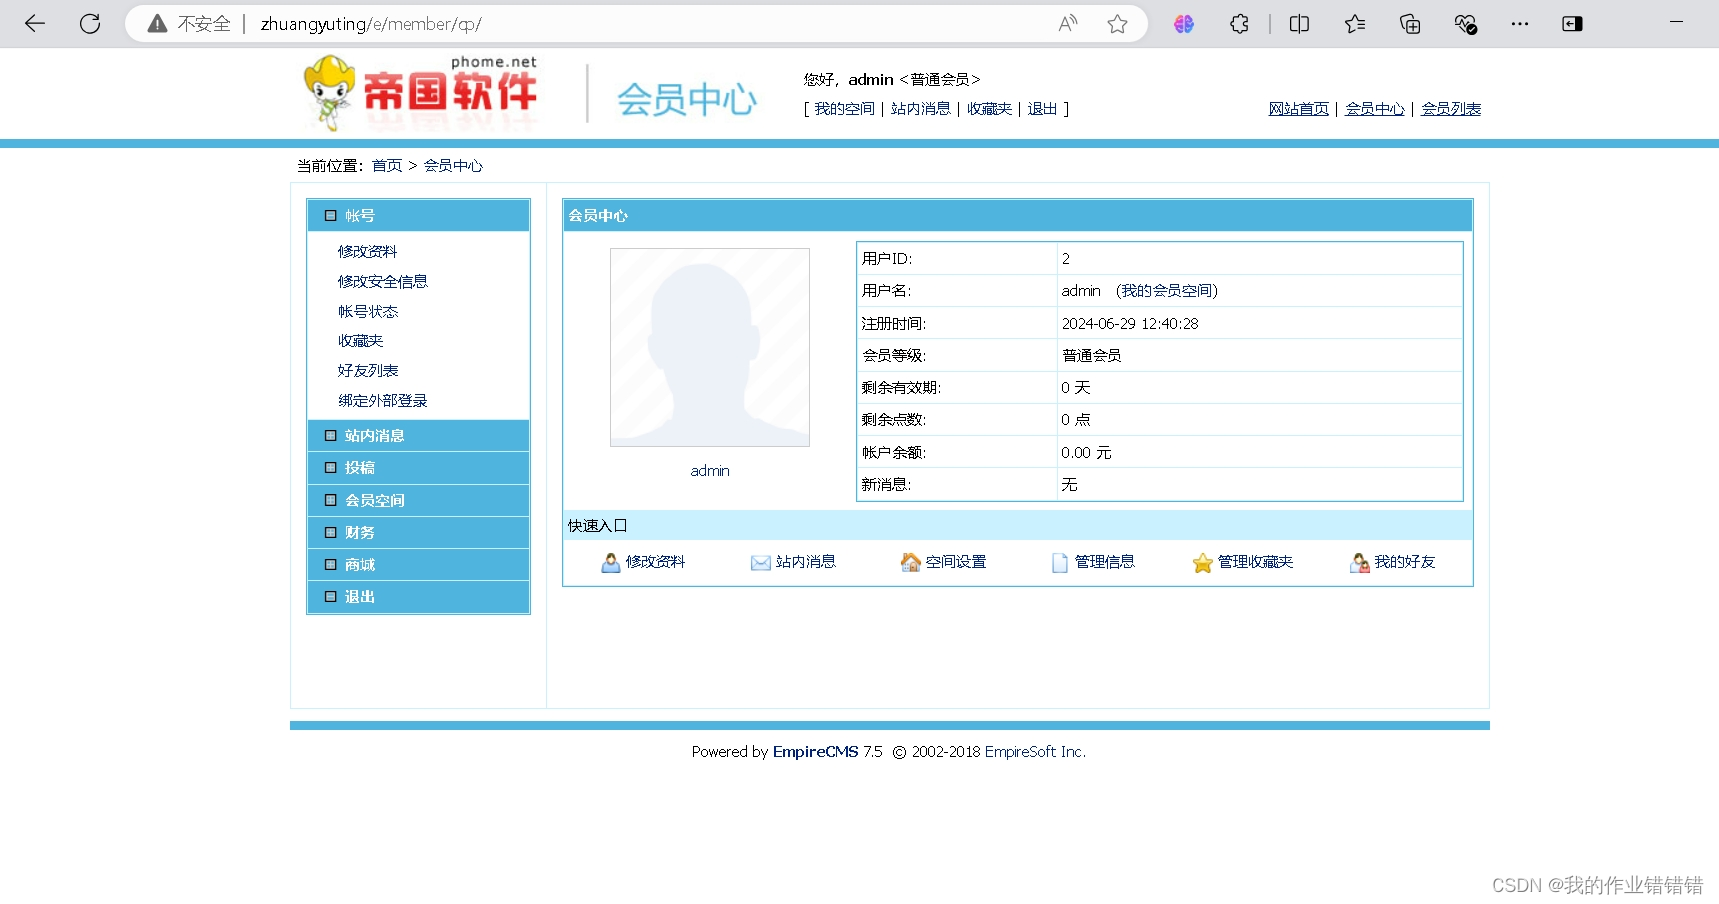This screenshot has height=904, width=1719.
Task: Click the 站内消息 envelope icon
Action: click(761, 563)
